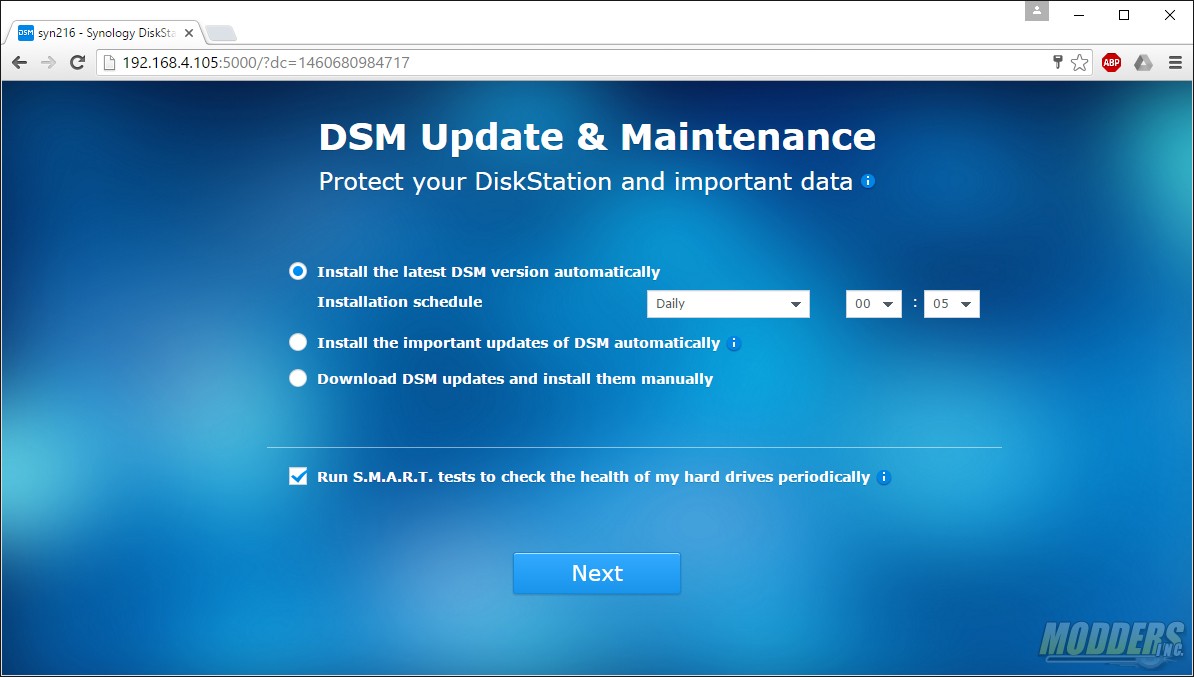Open a new browser tab
The image size is (1194, 677).
(x=221, y=34)
